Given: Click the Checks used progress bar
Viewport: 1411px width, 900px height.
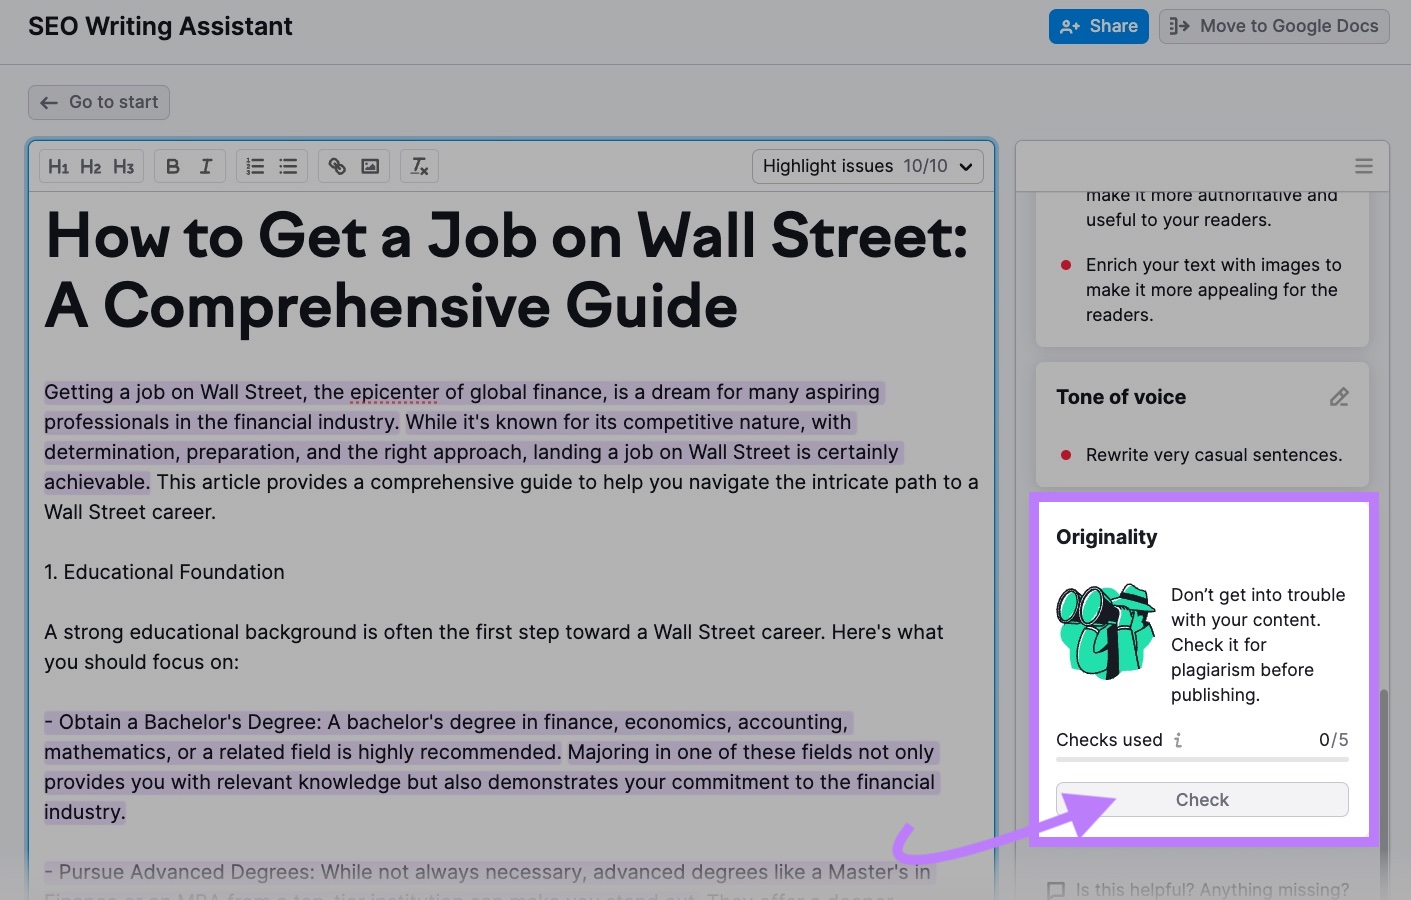Looking at the screenshot, I should pyautogui.click(x=1202, y=760).
